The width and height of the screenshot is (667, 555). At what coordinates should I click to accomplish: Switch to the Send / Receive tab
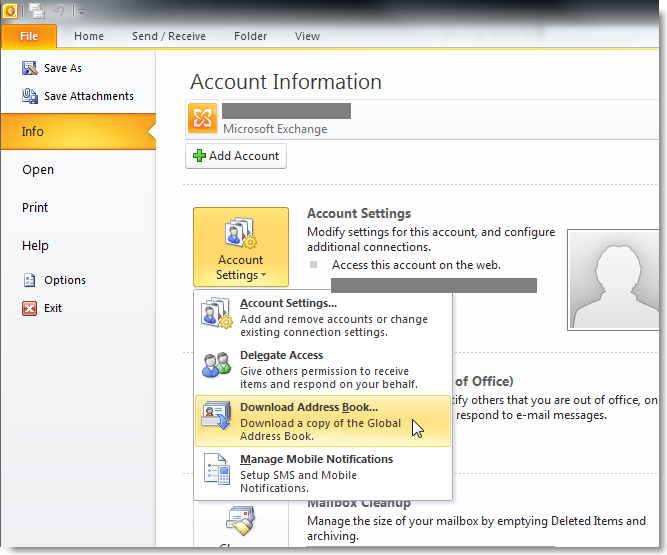coord(168,36)
